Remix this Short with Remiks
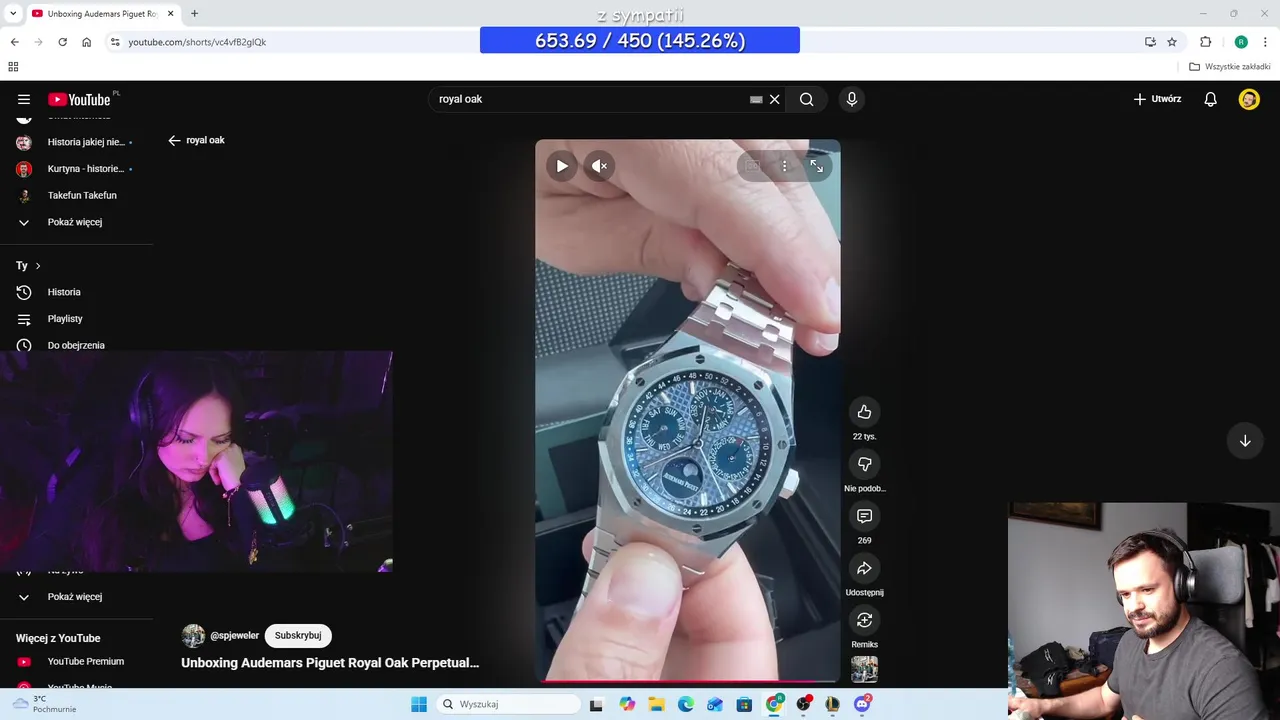 [864, 620]
